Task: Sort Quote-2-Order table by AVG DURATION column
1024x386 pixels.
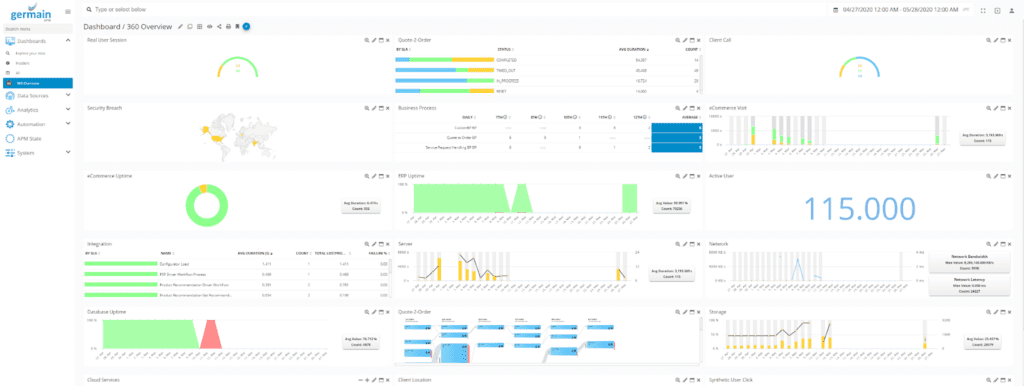Action: pyautogui.click(x=633, y=50)
